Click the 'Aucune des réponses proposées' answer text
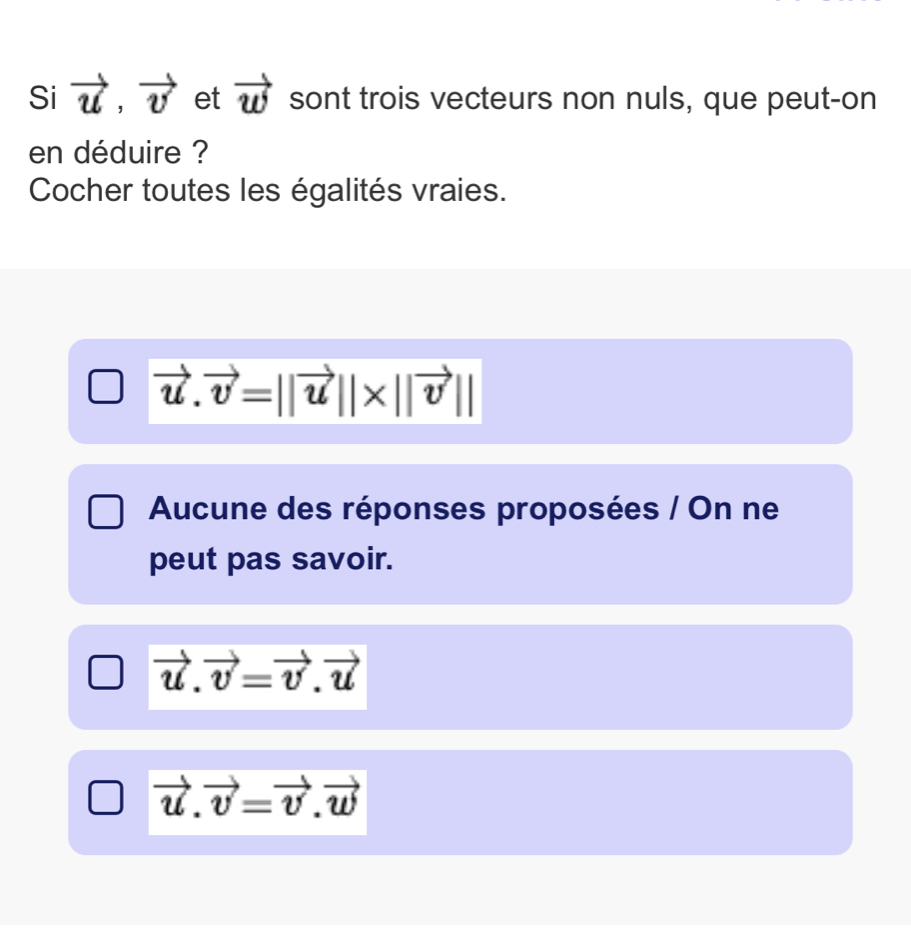Viewport: 911px width, 943px height. pyautogui.click(x=463, y=509)
